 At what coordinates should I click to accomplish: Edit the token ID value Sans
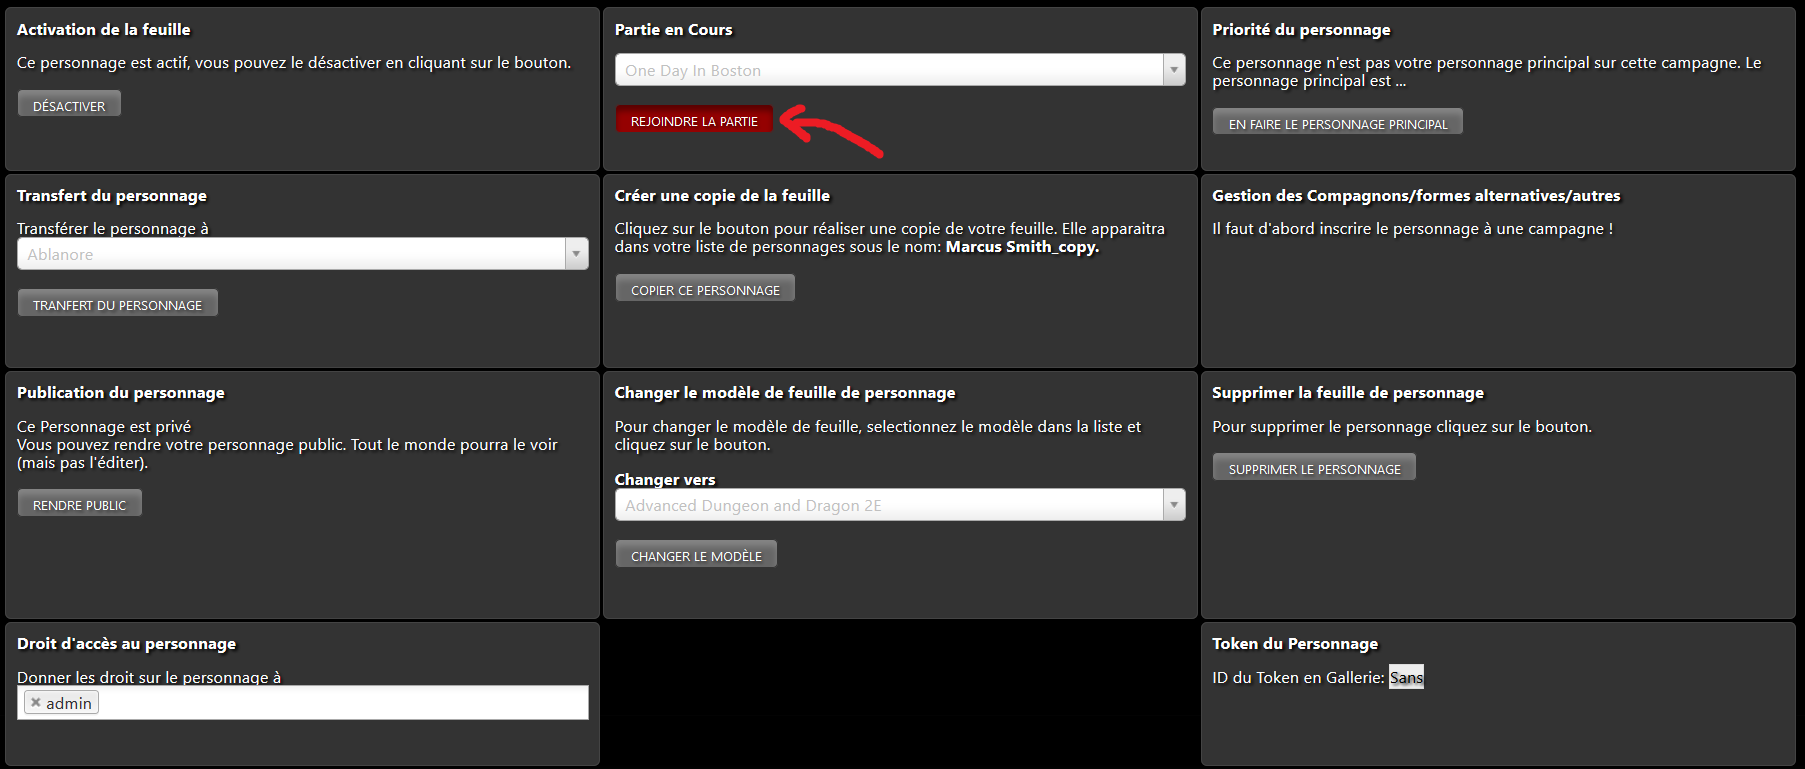1406,678
